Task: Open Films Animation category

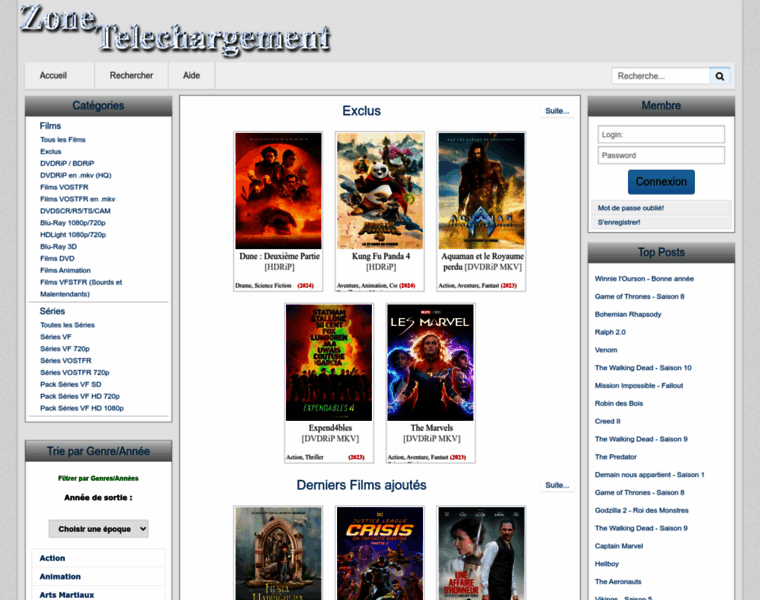Action: 65,270
